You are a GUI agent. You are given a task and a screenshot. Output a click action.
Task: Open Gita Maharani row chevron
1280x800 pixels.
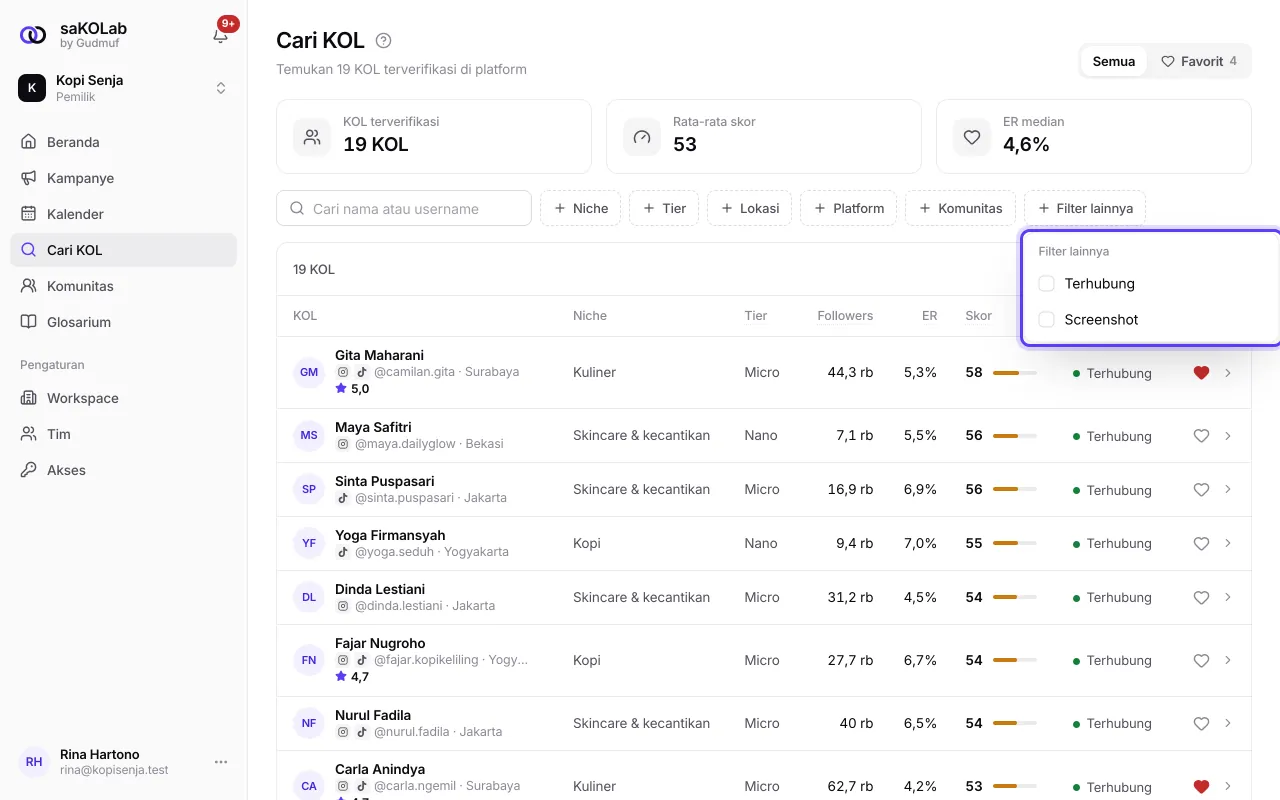[x=1228, y=373]
